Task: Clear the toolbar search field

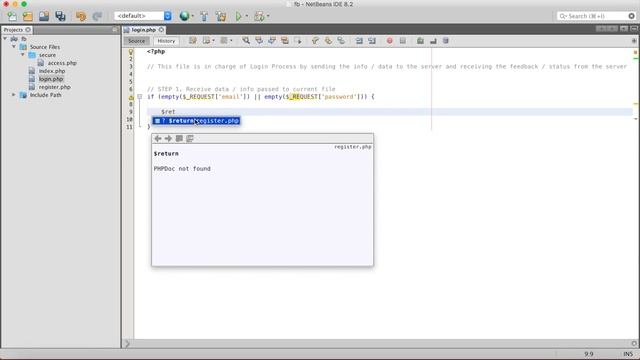Action: (x=631, y=16)
